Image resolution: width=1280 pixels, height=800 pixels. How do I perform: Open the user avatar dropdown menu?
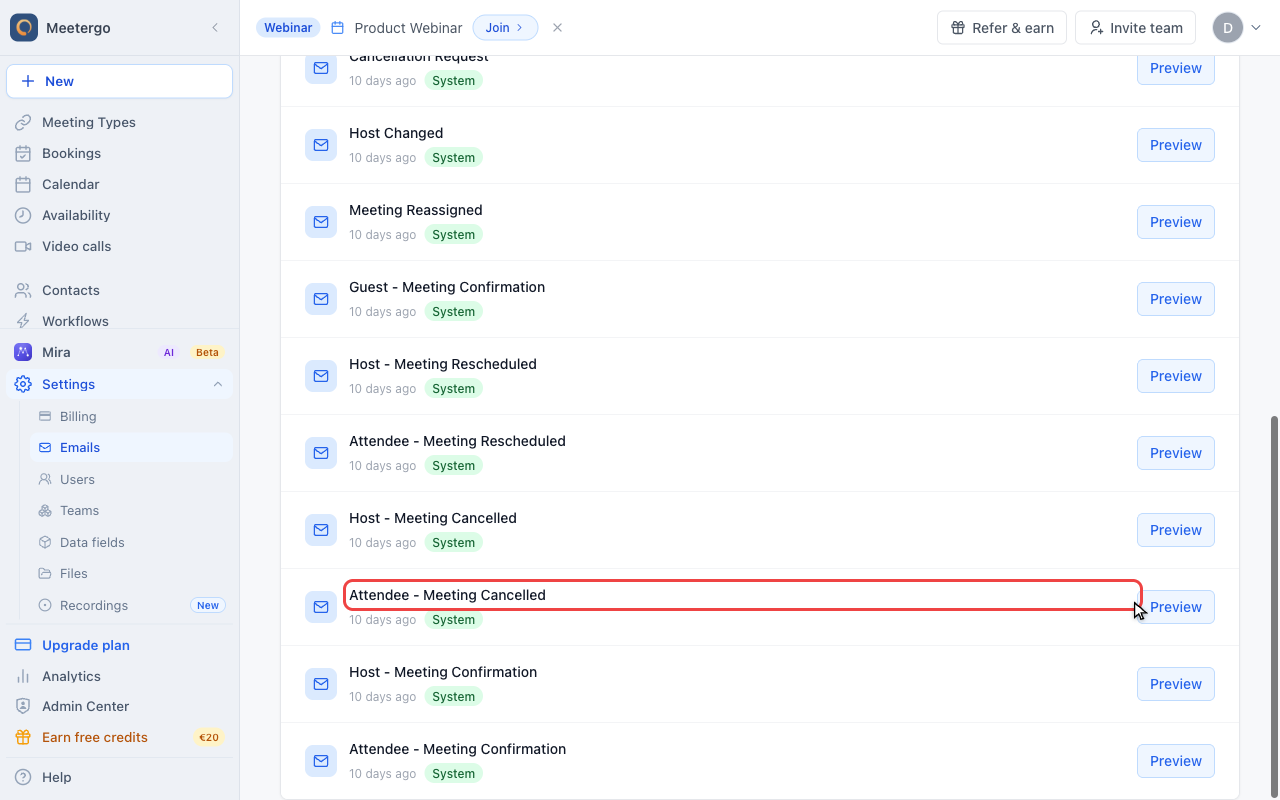click(1238, 28)
